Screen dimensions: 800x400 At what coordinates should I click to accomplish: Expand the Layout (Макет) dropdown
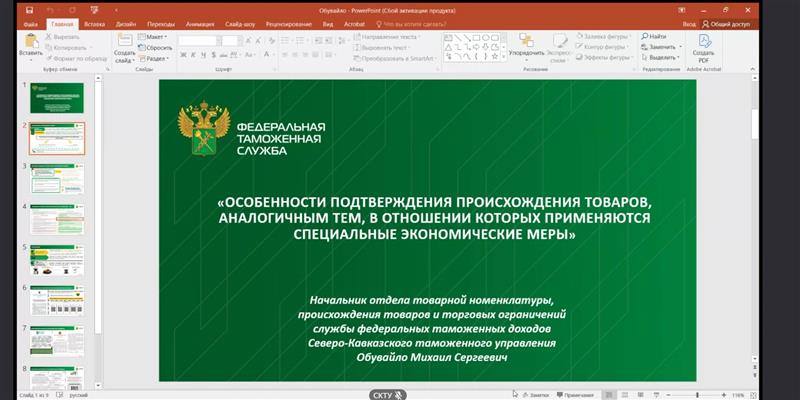tap(157, 36)
